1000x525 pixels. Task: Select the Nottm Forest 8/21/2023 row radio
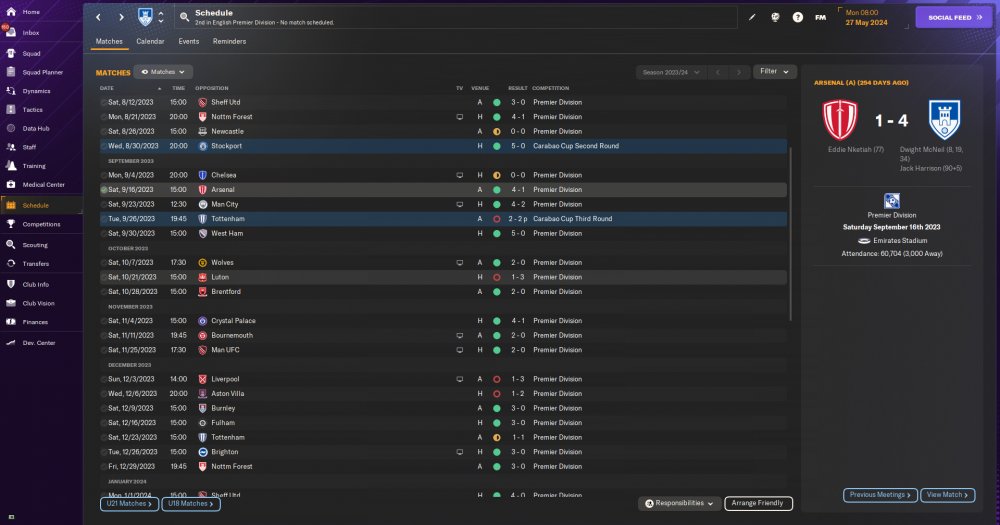pyautogui.click(x=104, y=117)
